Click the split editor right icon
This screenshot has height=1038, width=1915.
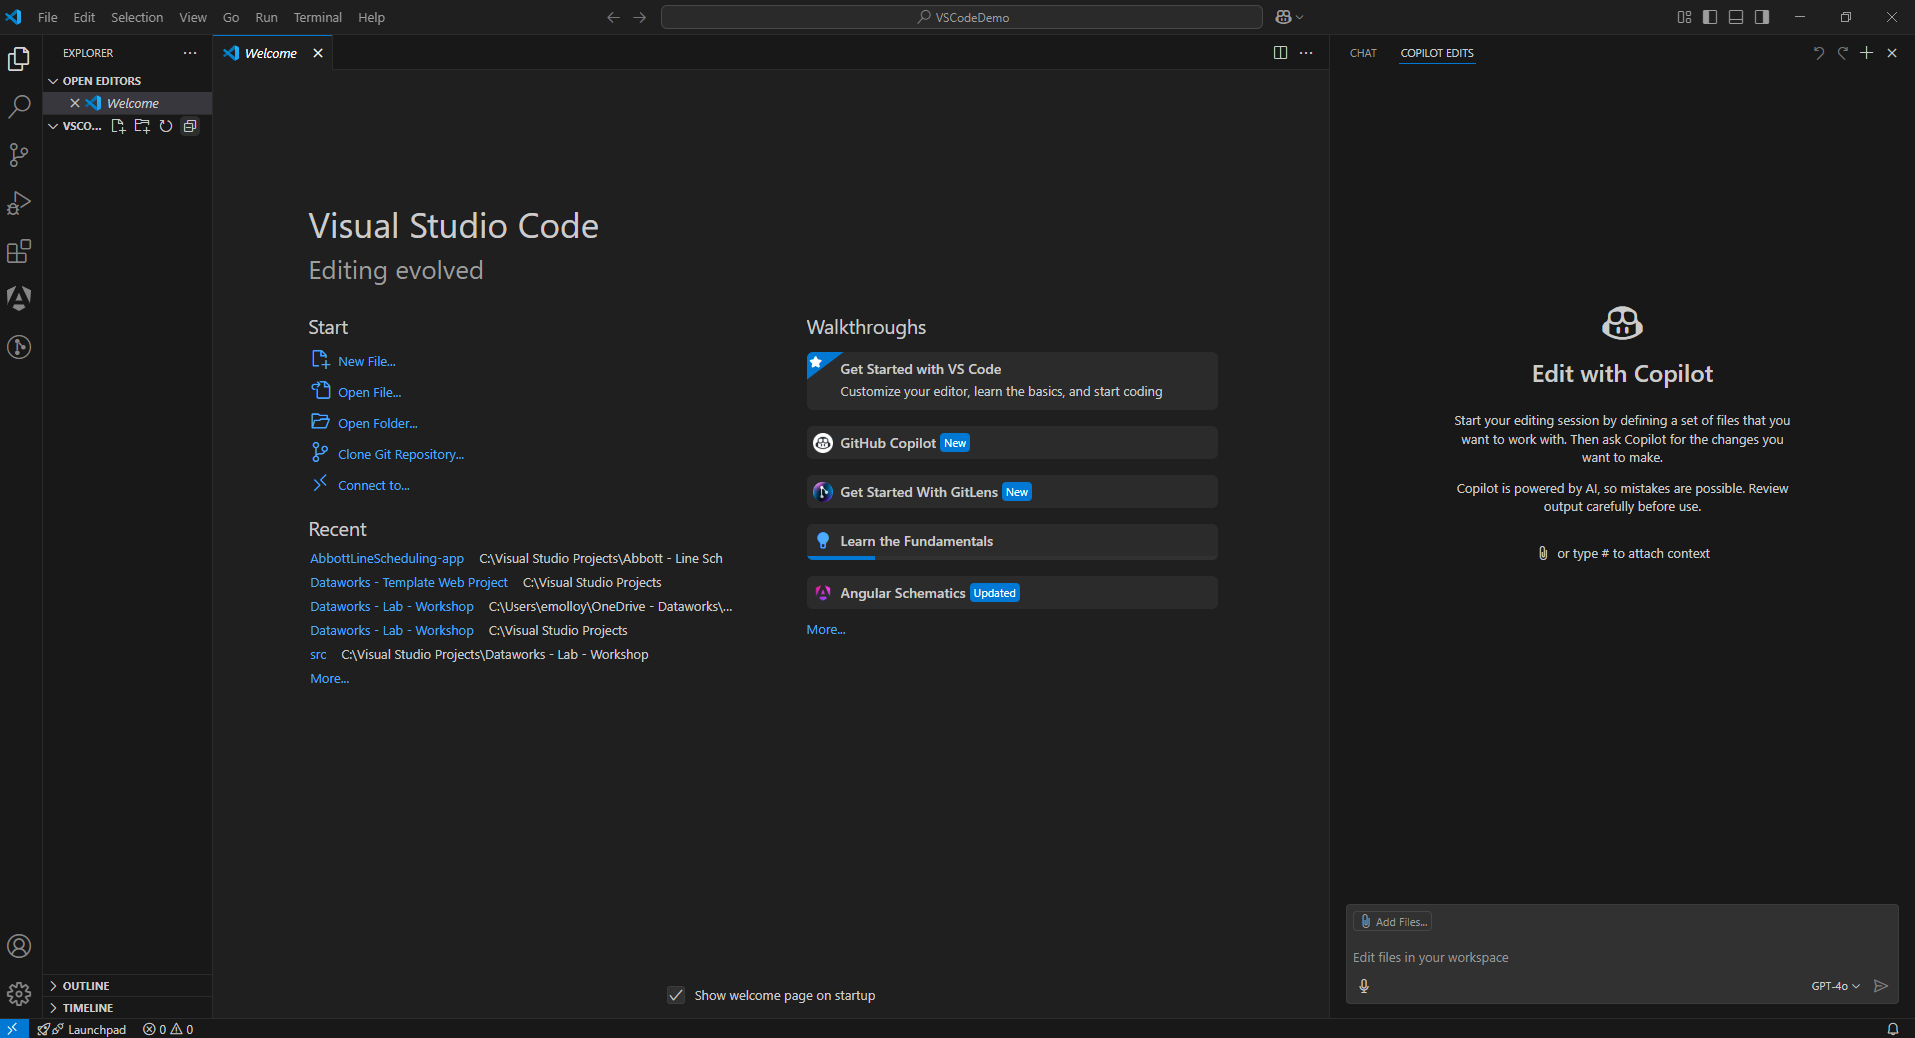(x=1280, y=53)
